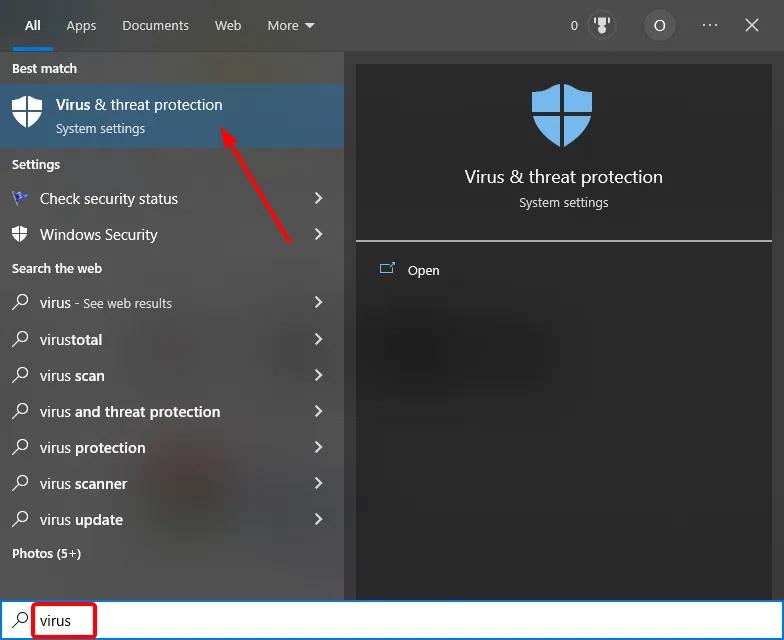The image size is (784, 640).
Task: Click the flag icon beside Check security status
Action: [x=20, y=198]
